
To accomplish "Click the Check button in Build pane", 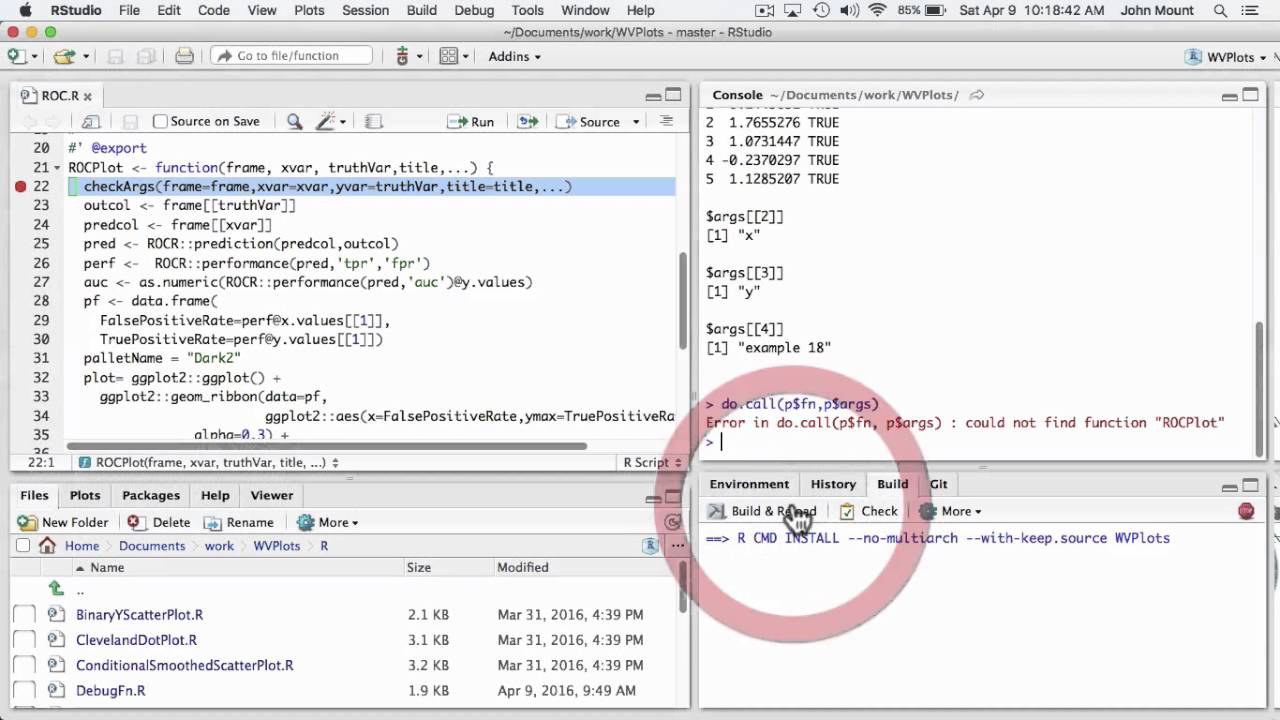I will click(x=868, y=511).
